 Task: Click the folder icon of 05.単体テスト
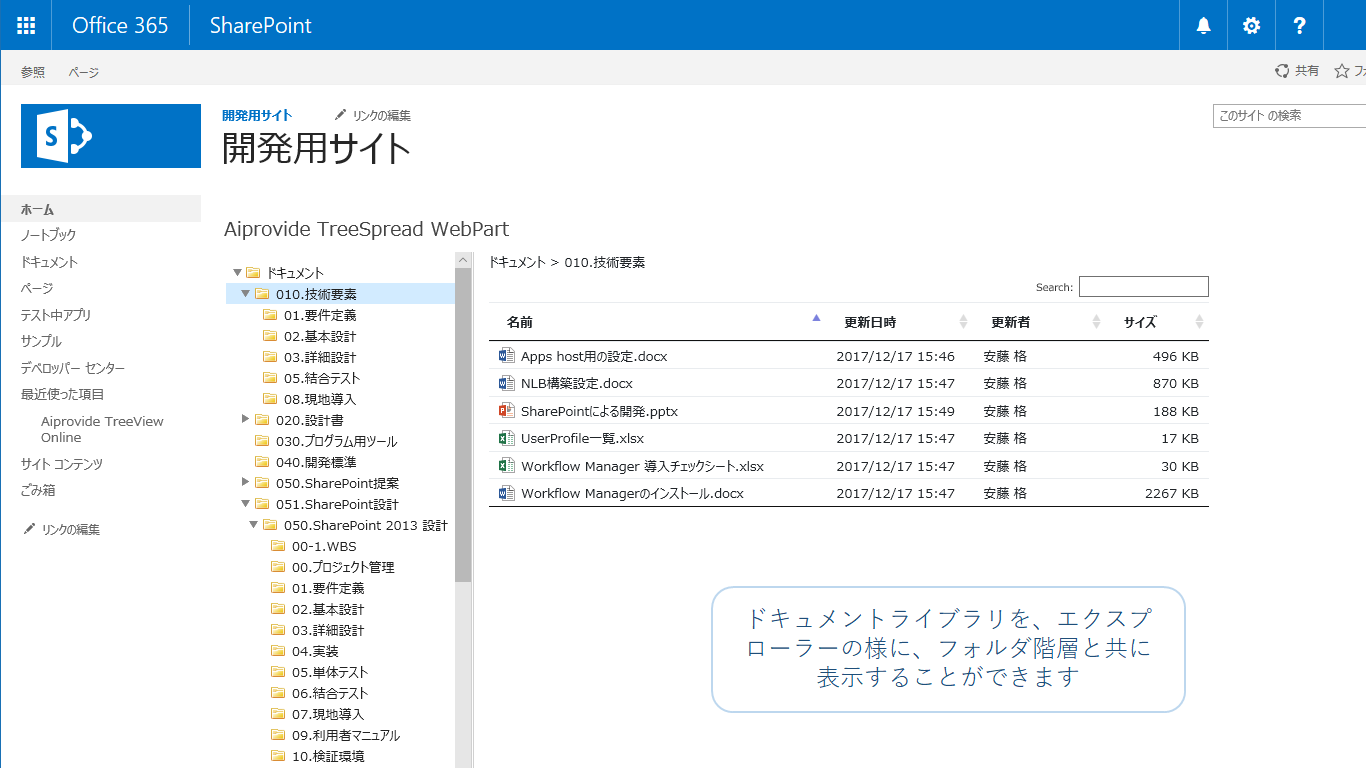tap(278, 672)
